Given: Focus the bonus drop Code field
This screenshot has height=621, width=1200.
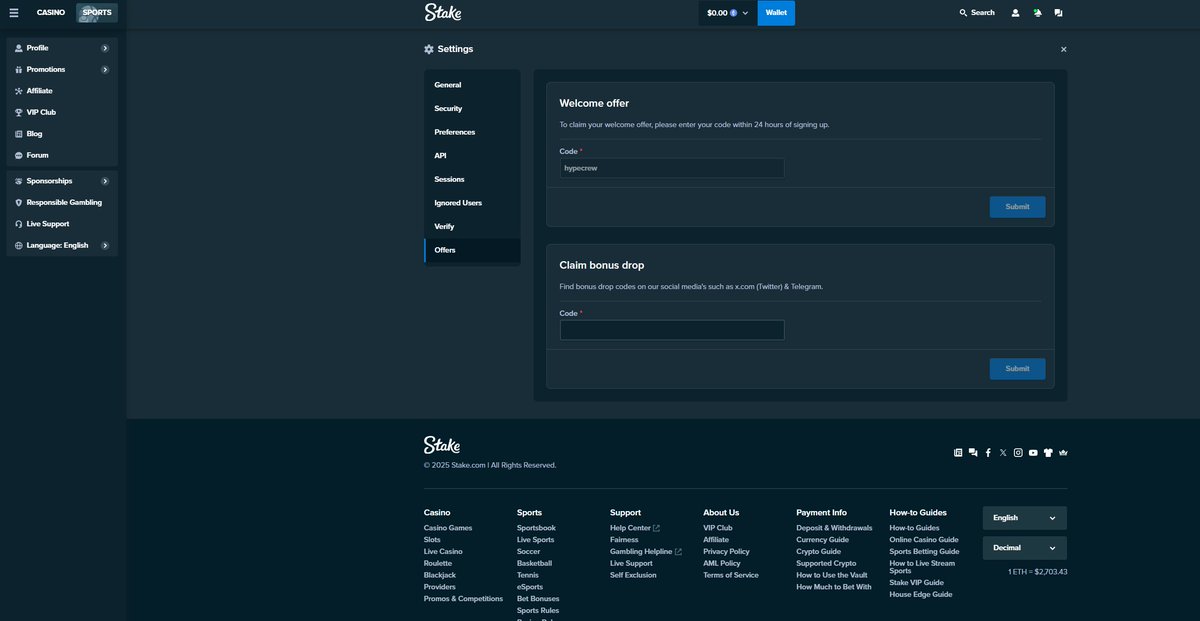Looking at the screenshot, I should coord(672,330).
